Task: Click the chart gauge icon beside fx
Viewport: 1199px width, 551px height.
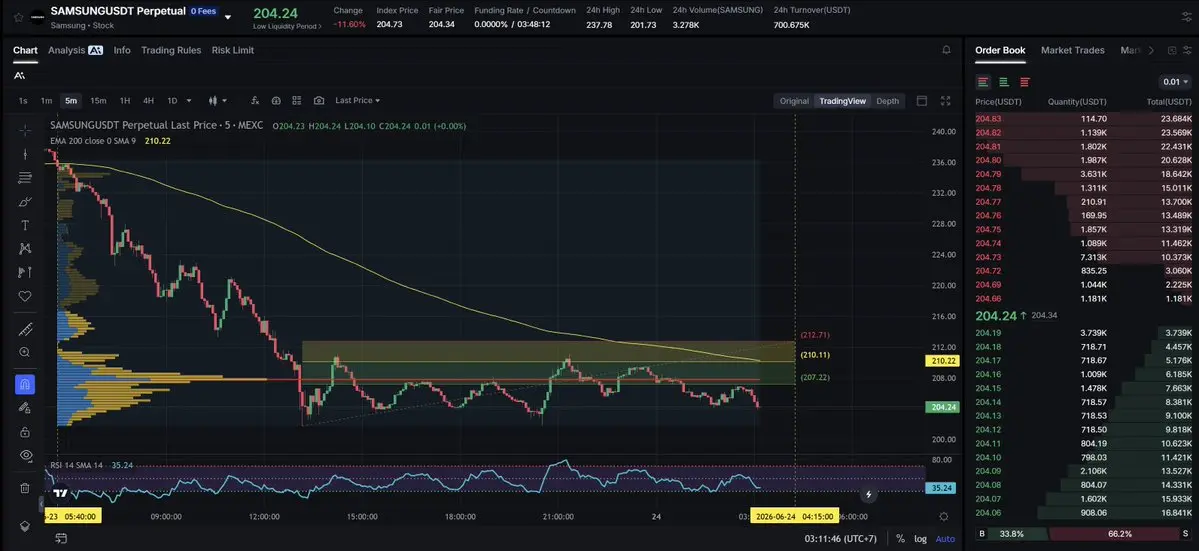Action: click(x=276, y=101)
